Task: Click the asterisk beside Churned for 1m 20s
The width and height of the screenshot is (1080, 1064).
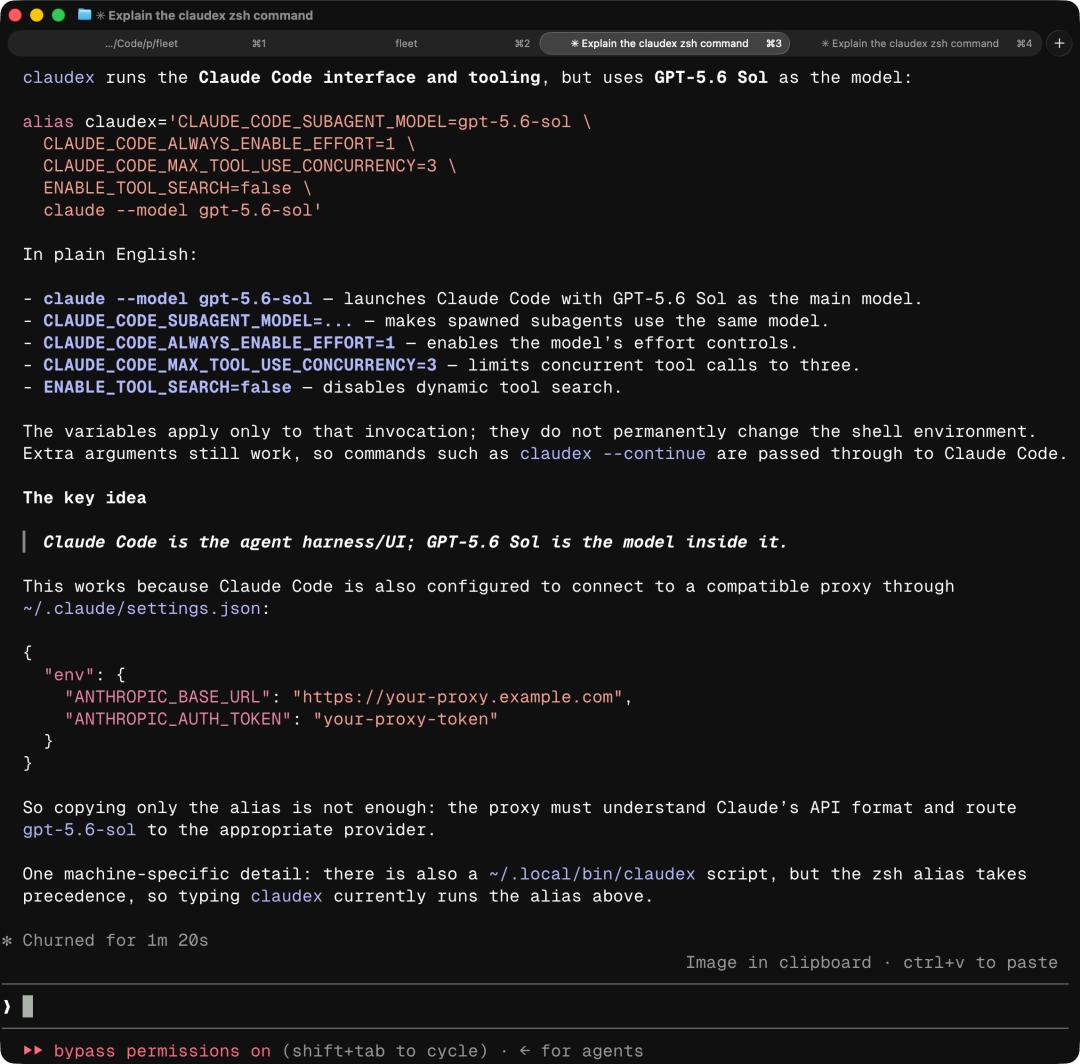Action: click(x=7, y=940)
